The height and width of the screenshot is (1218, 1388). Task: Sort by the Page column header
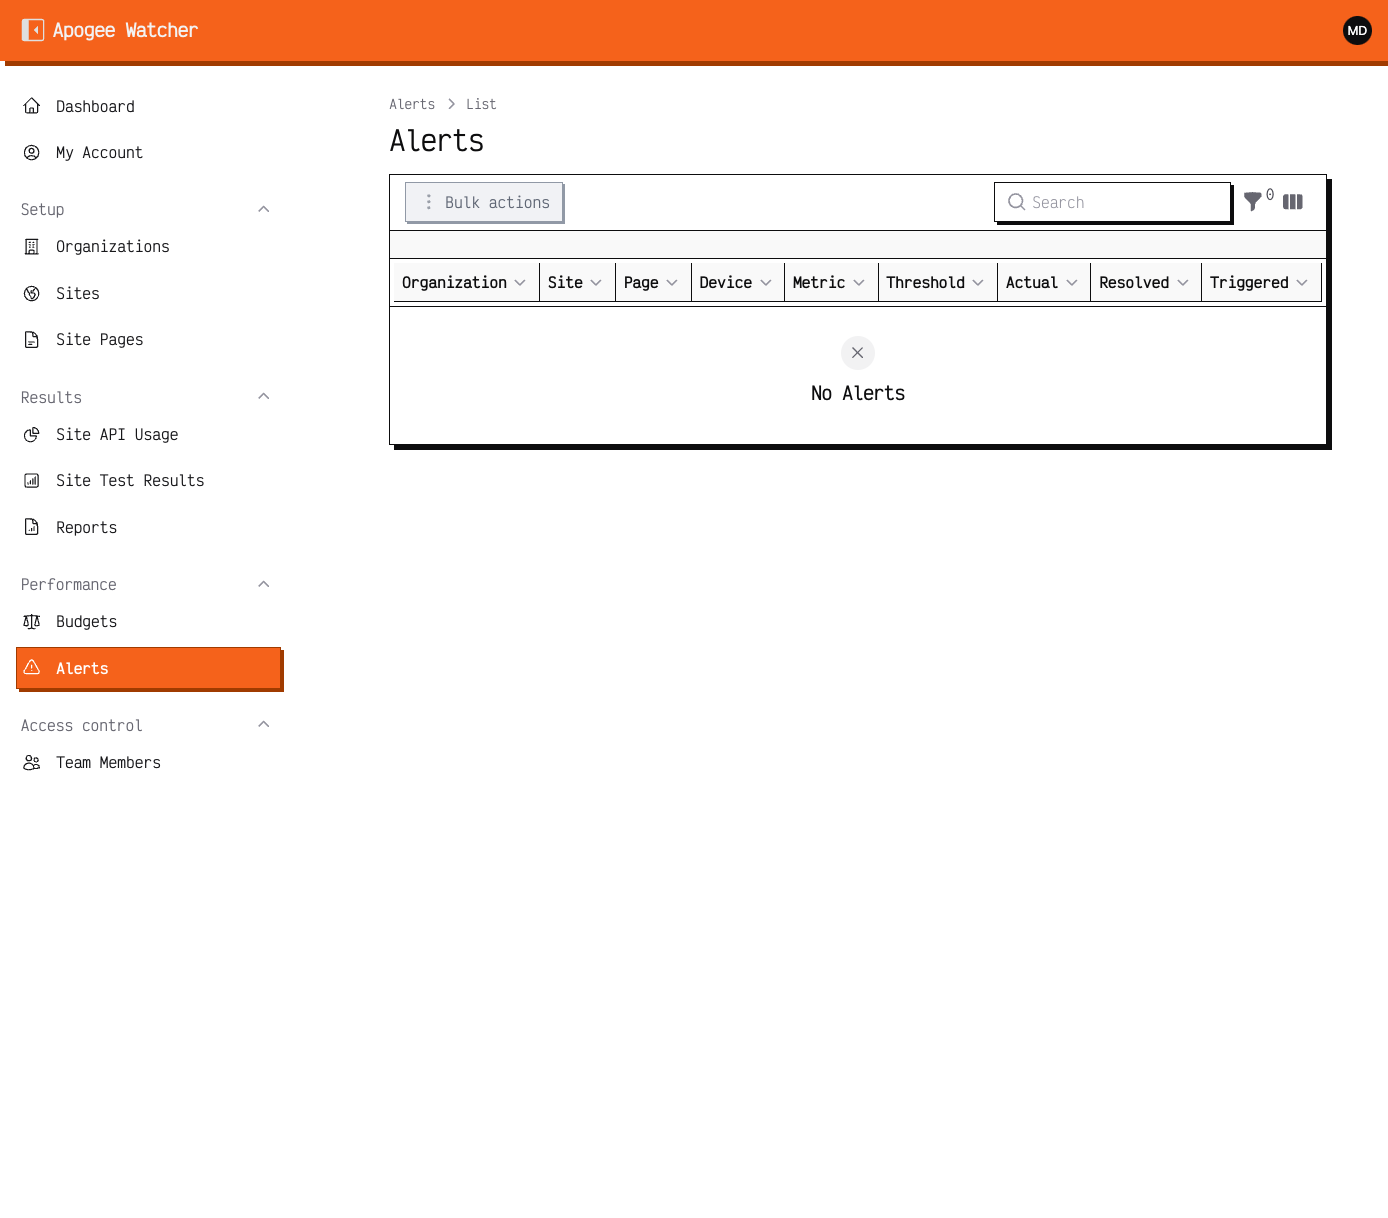(651, 282)
